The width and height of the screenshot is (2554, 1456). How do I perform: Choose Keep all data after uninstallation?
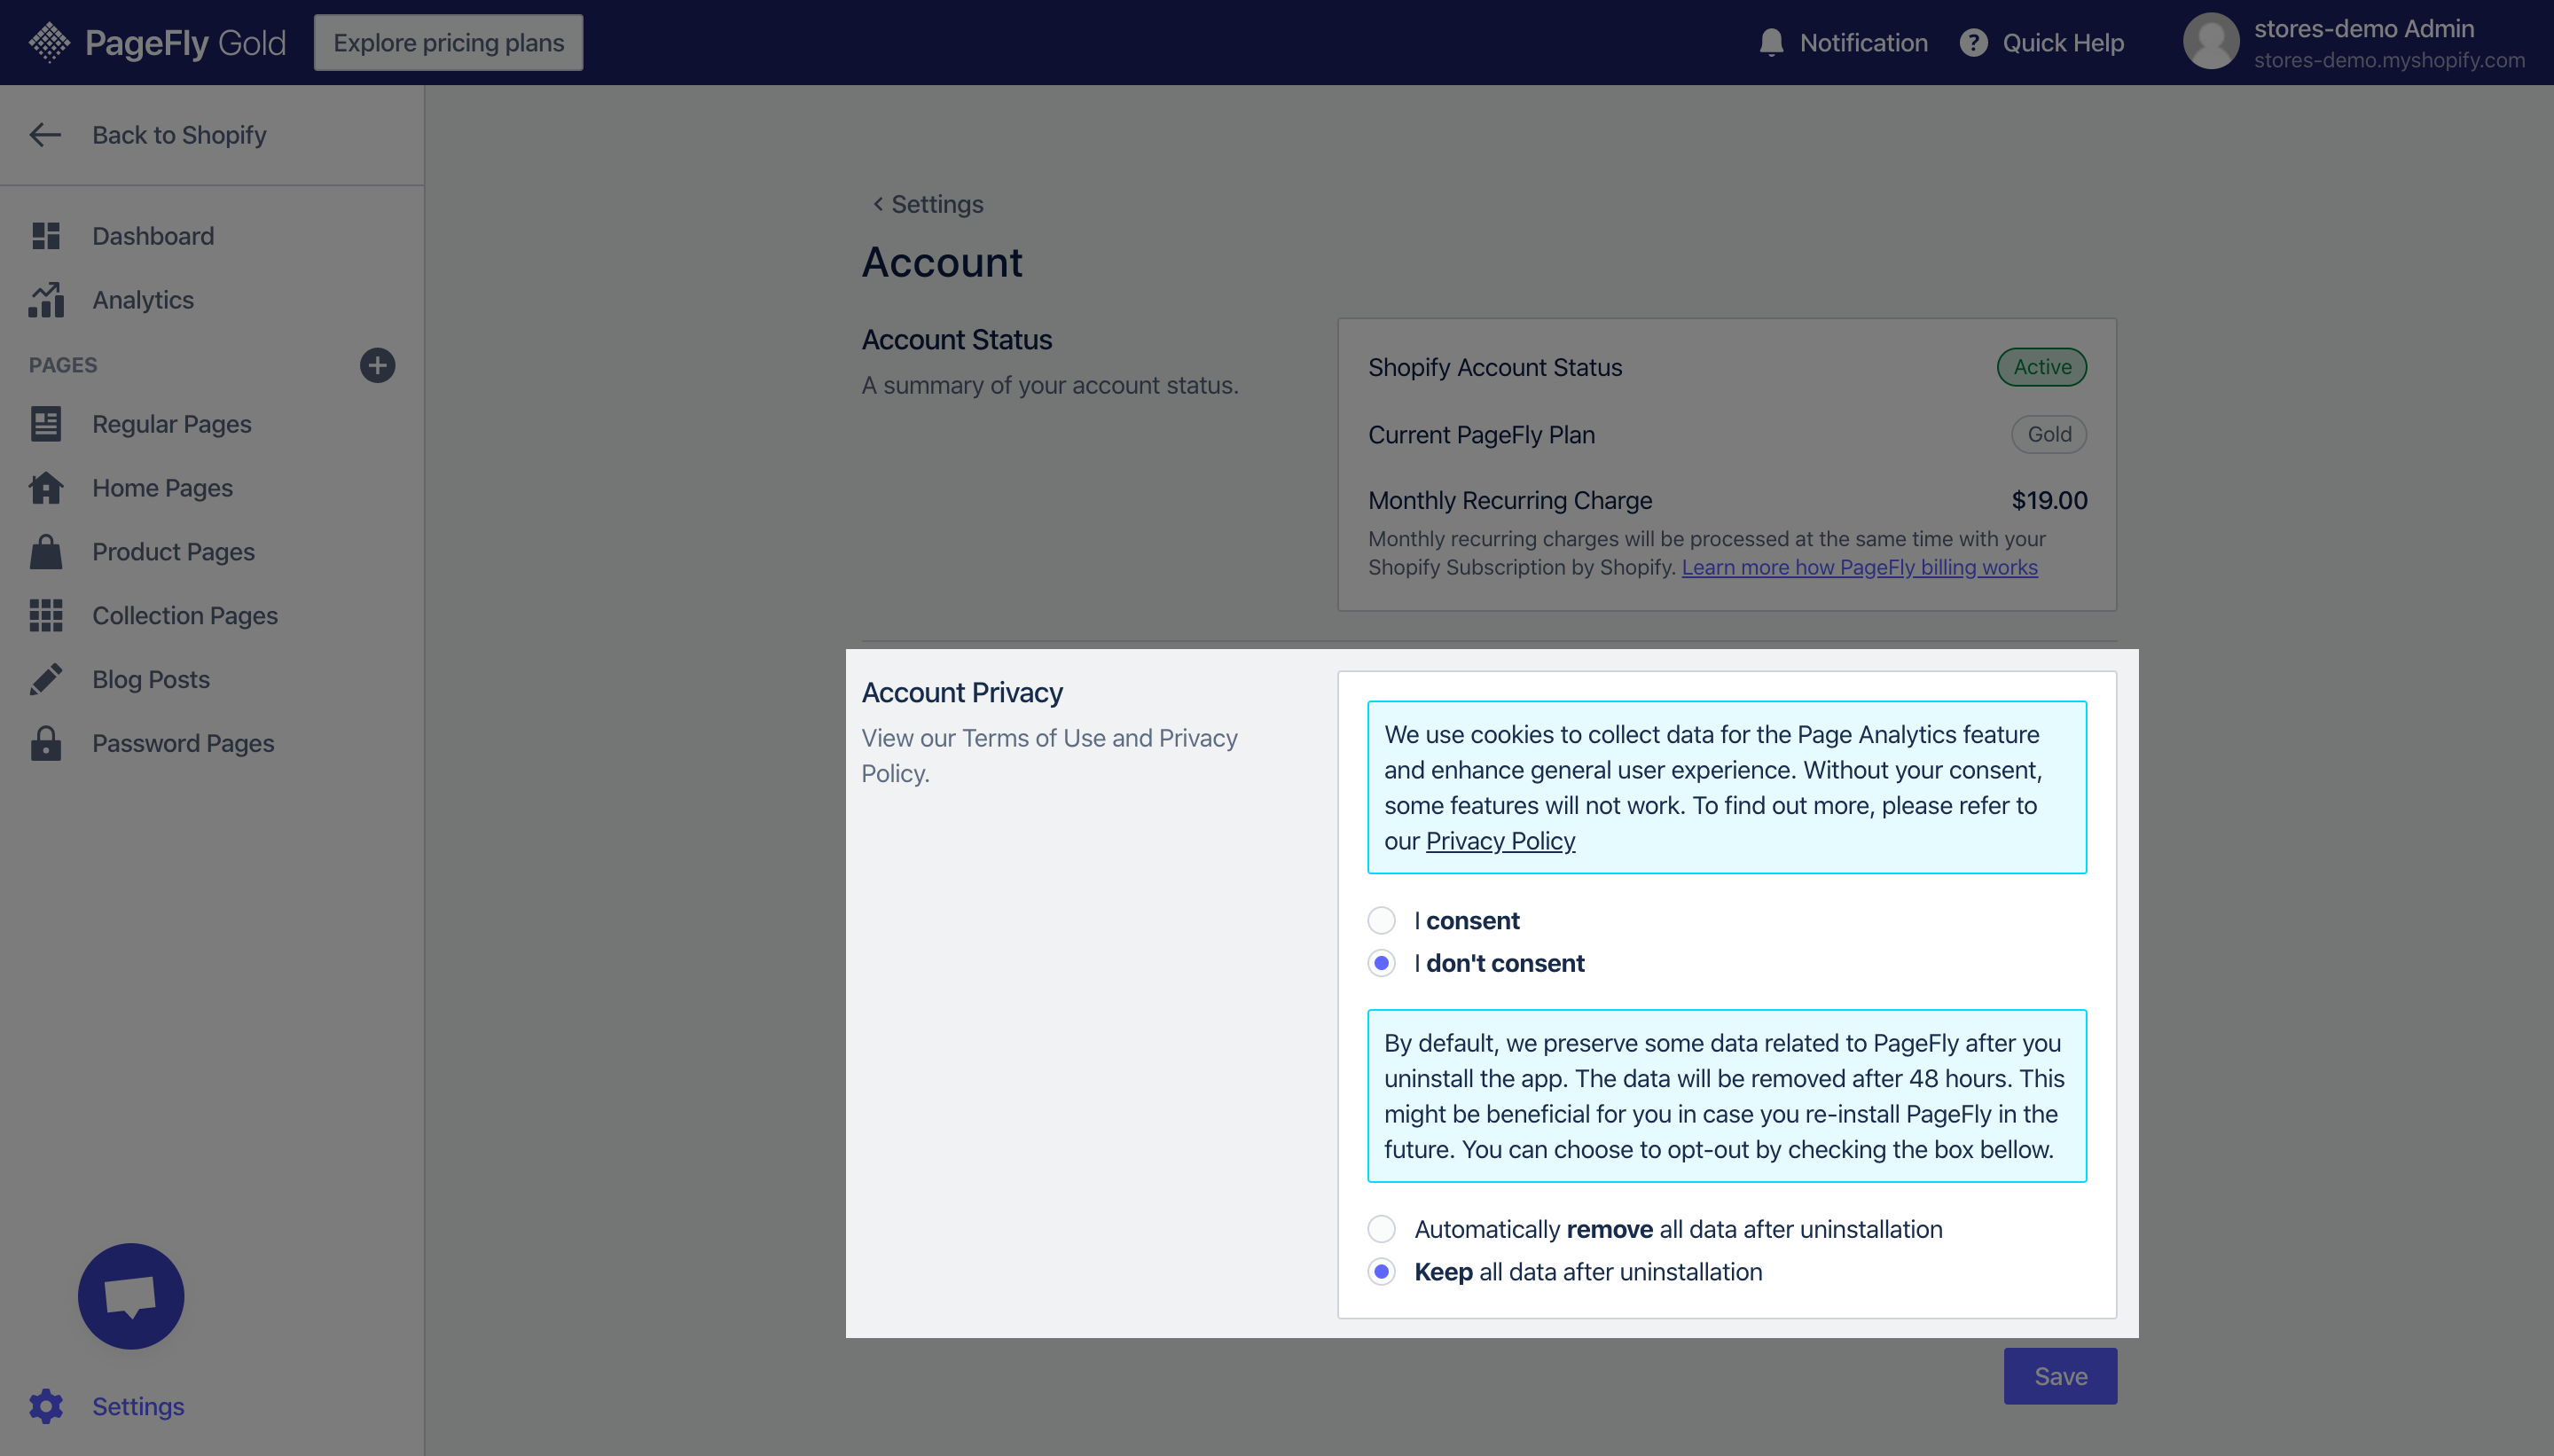click(1381, 1272)
